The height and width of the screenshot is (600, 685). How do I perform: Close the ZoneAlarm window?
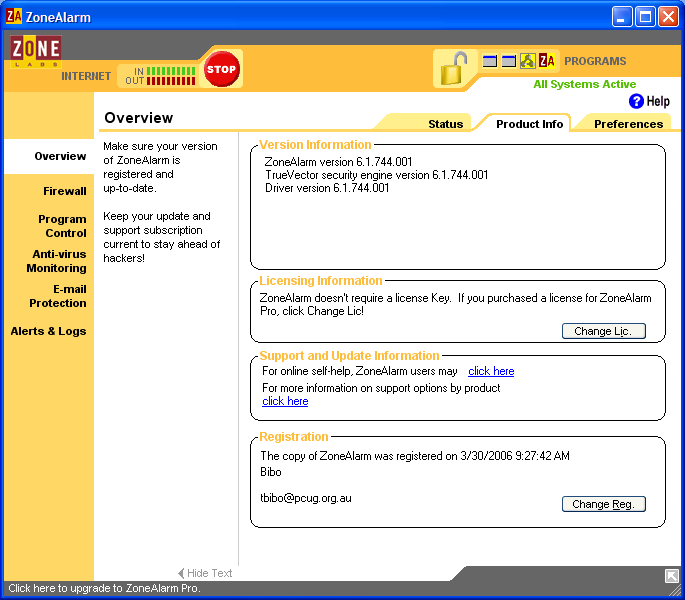pyautogui.click(x=668, y=17)
